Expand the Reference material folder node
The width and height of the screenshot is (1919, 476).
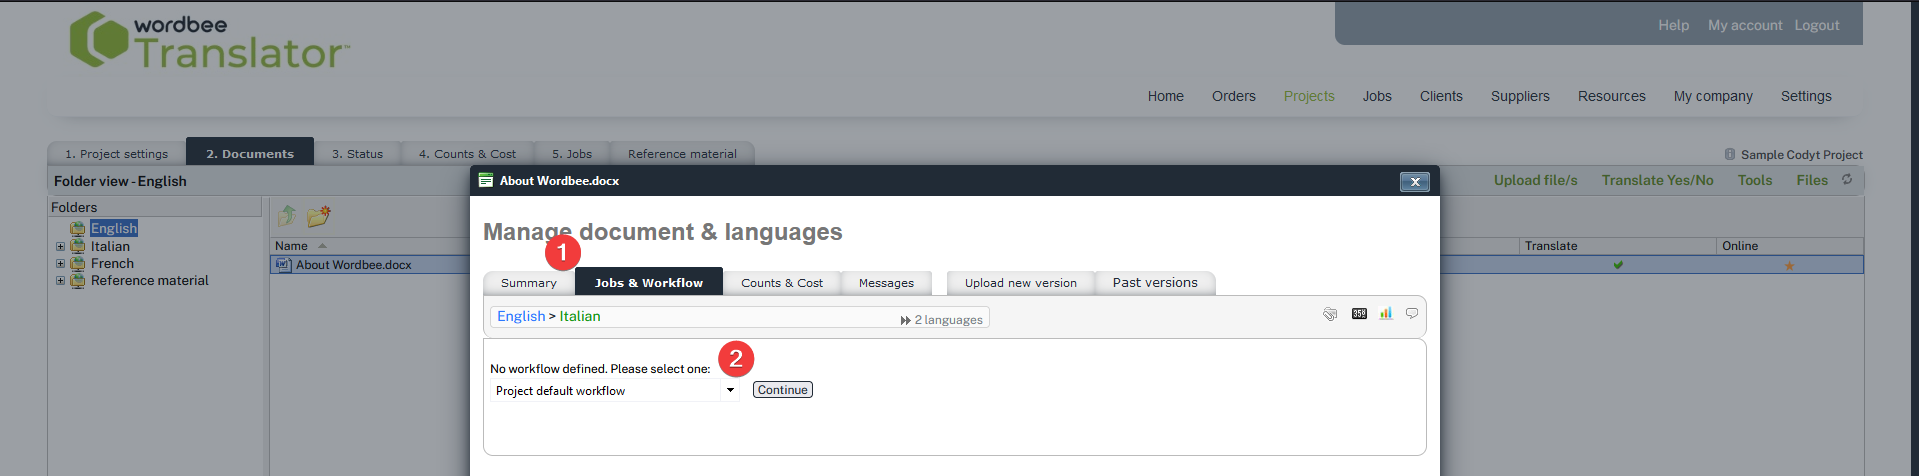(60, 281)
